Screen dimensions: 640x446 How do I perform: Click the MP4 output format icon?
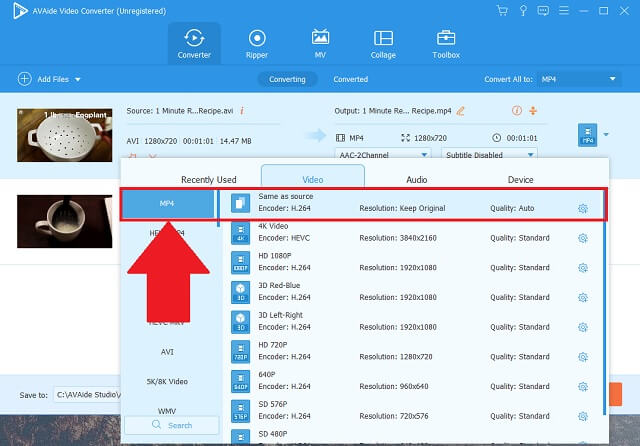pos(587,135)
